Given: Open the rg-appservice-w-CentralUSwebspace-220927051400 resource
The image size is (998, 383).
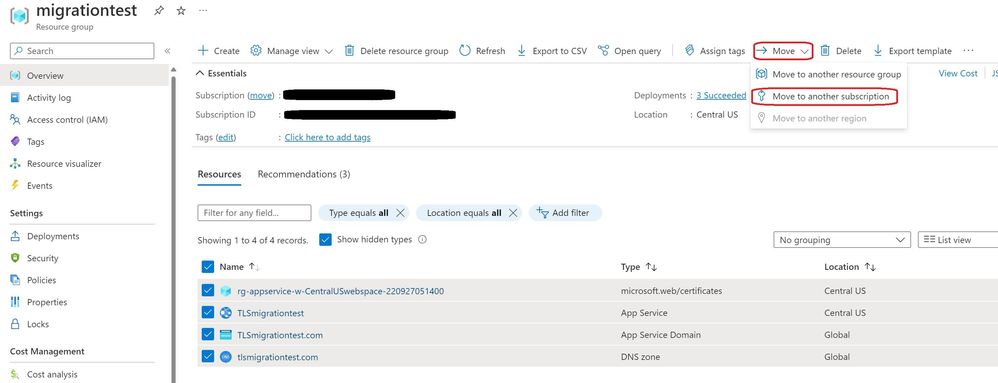Looking at the screenshot, I should (x=341, y=291).
